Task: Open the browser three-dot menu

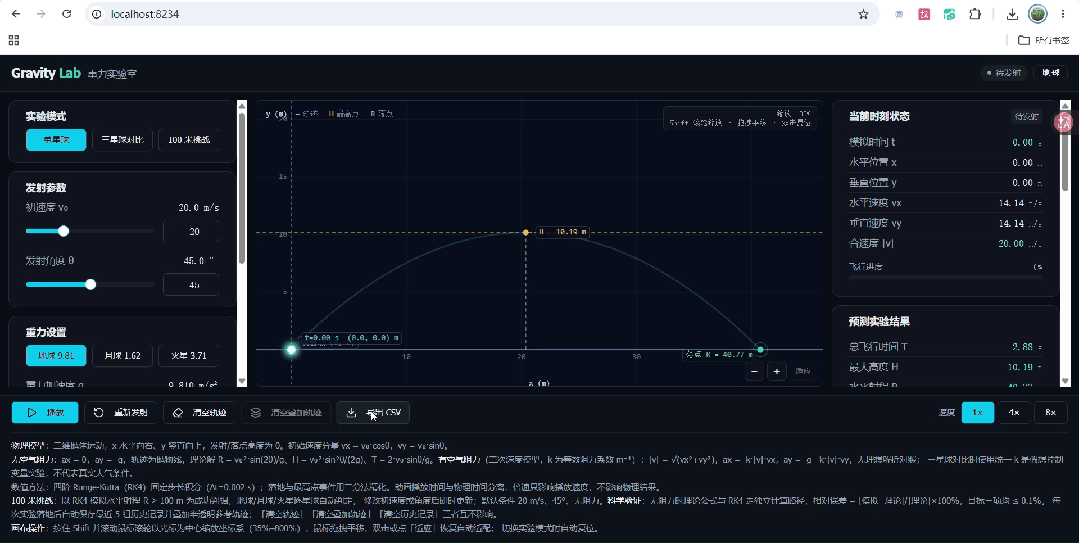Action: pyautogui.click(x=1063, y=14)
